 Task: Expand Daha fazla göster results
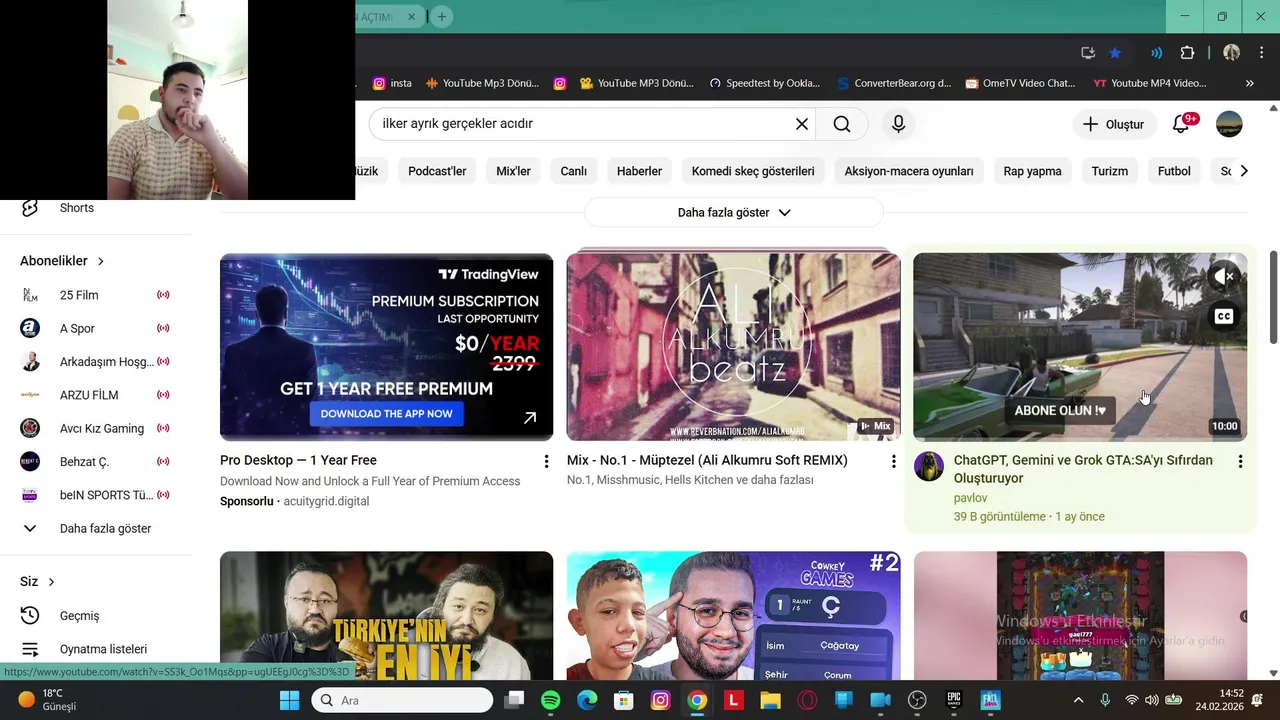pyautogui.click(x=734, y=212)
